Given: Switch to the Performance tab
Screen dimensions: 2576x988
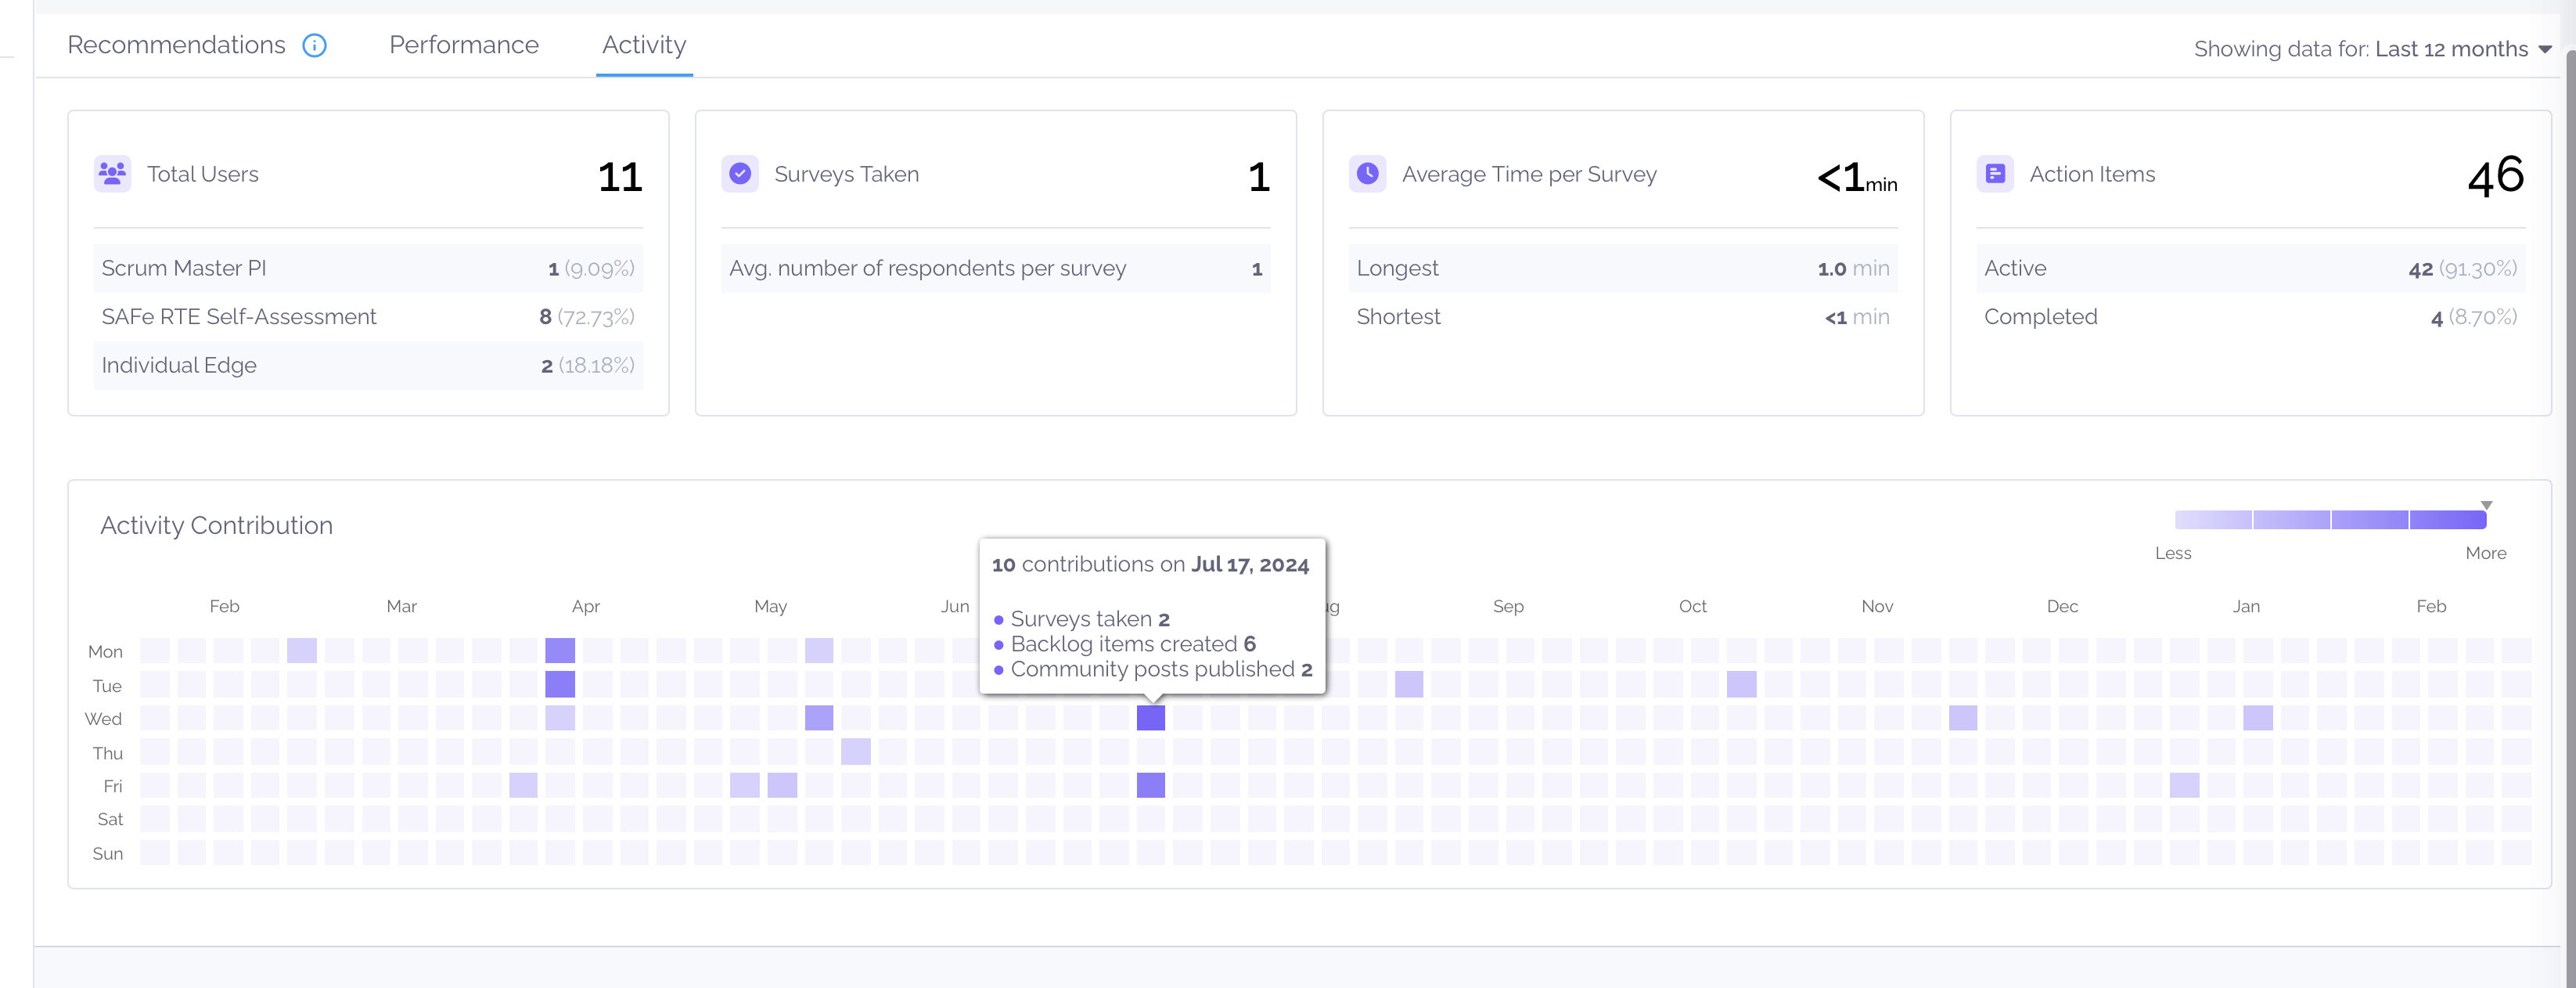Looking at the screenshot, I should pos(464,46).
